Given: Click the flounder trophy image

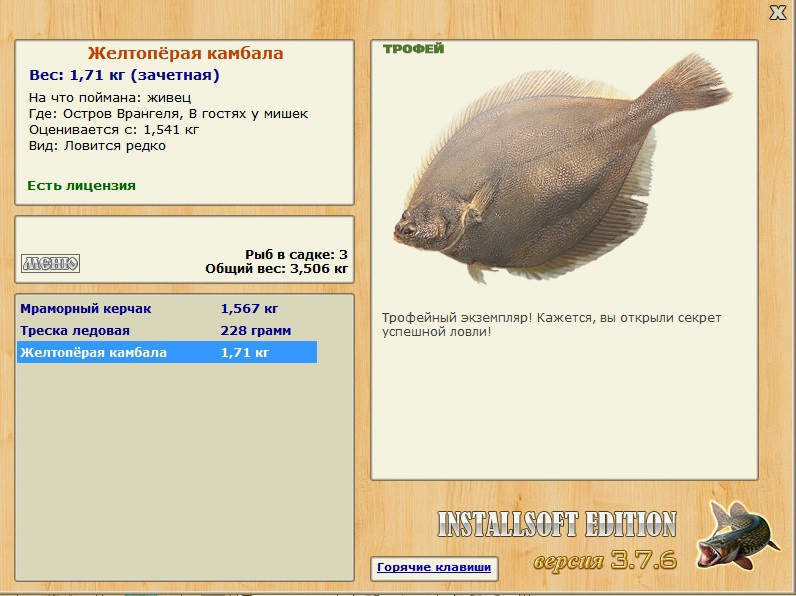Looking at the screenshot, I should click(x=562, y=170).
